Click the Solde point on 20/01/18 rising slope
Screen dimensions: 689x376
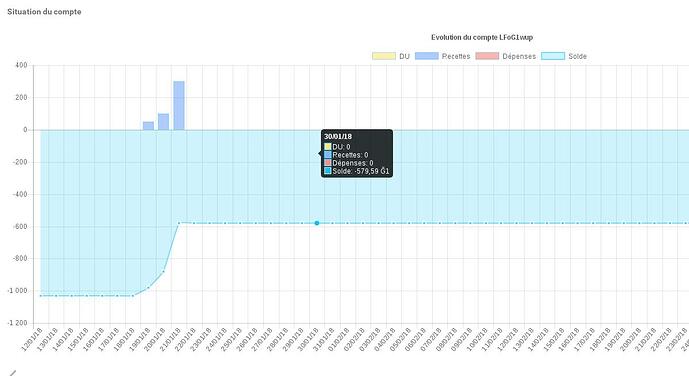pyautogui.click(x=163, y=271)
